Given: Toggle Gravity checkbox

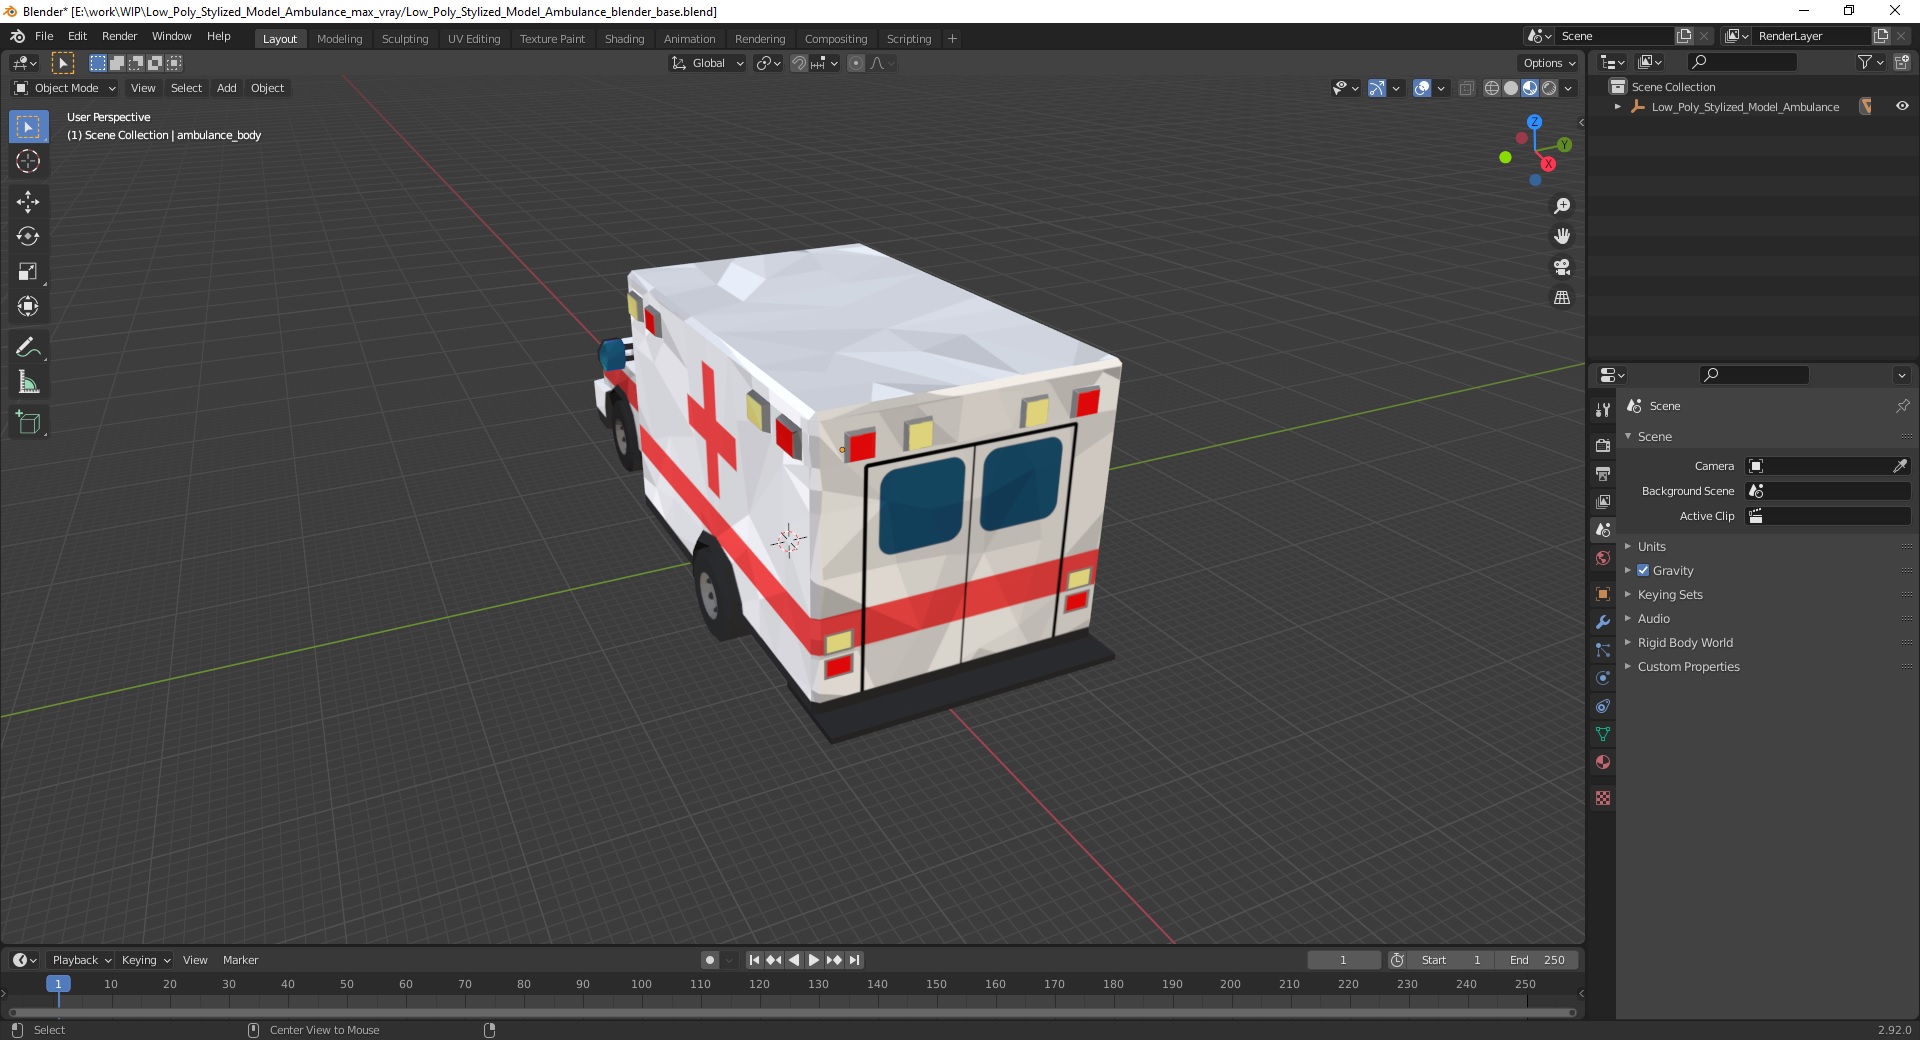Looking at the screenshot, I should point(1643,570).
